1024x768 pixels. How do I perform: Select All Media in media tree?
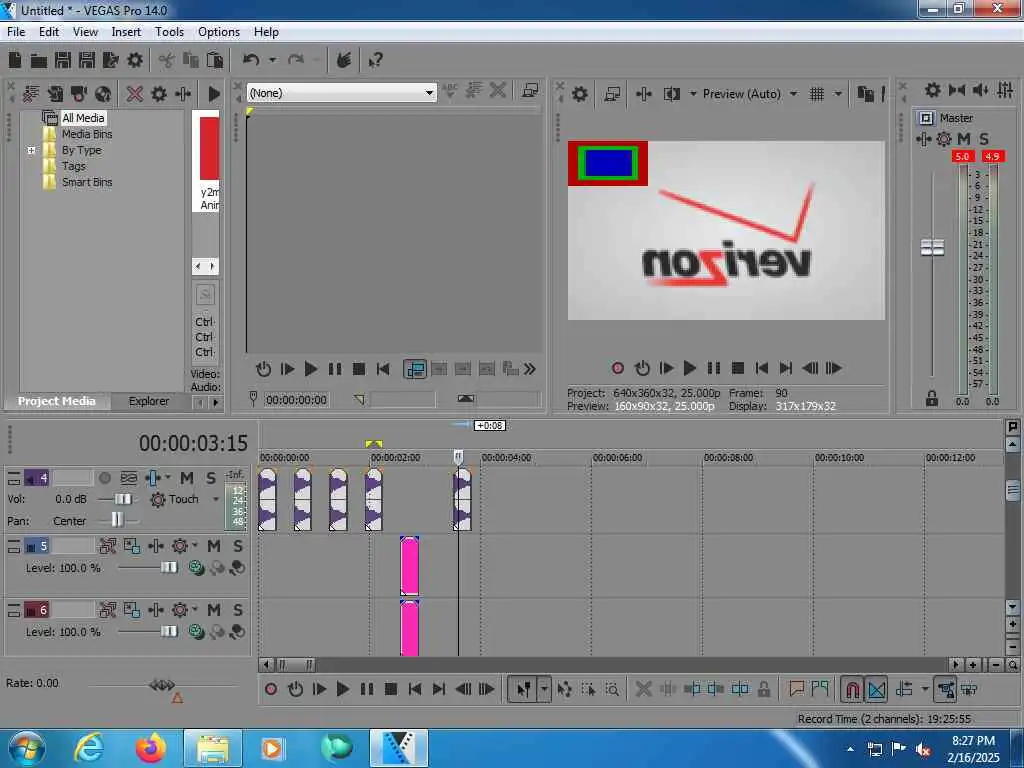click(x=83, y=118)
